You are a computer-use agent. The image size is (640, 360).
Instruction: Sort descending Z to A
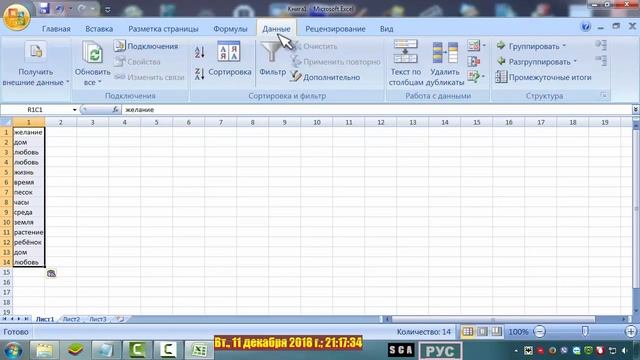pos(199,74)
